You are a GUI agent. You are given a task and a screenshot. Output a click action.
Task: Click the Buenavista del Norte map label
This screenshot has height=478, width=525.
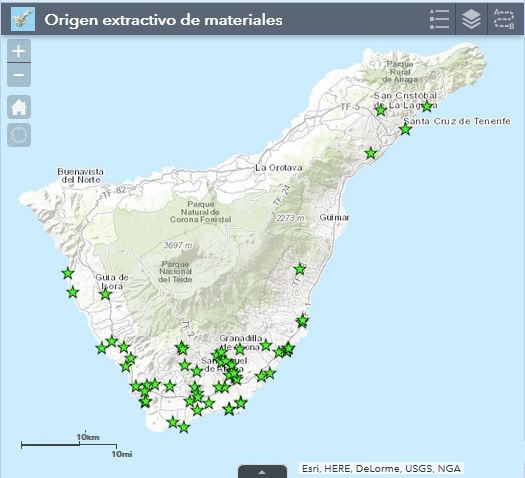pyautogui.click(x=80, y=175)
